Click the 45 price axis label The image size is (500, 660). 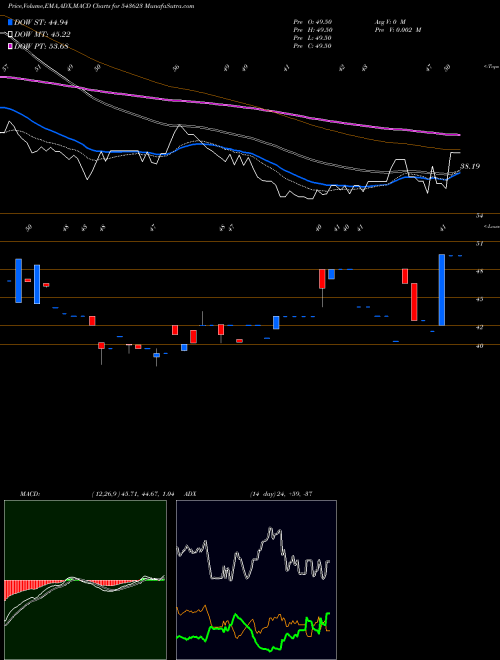coord(479,299)
